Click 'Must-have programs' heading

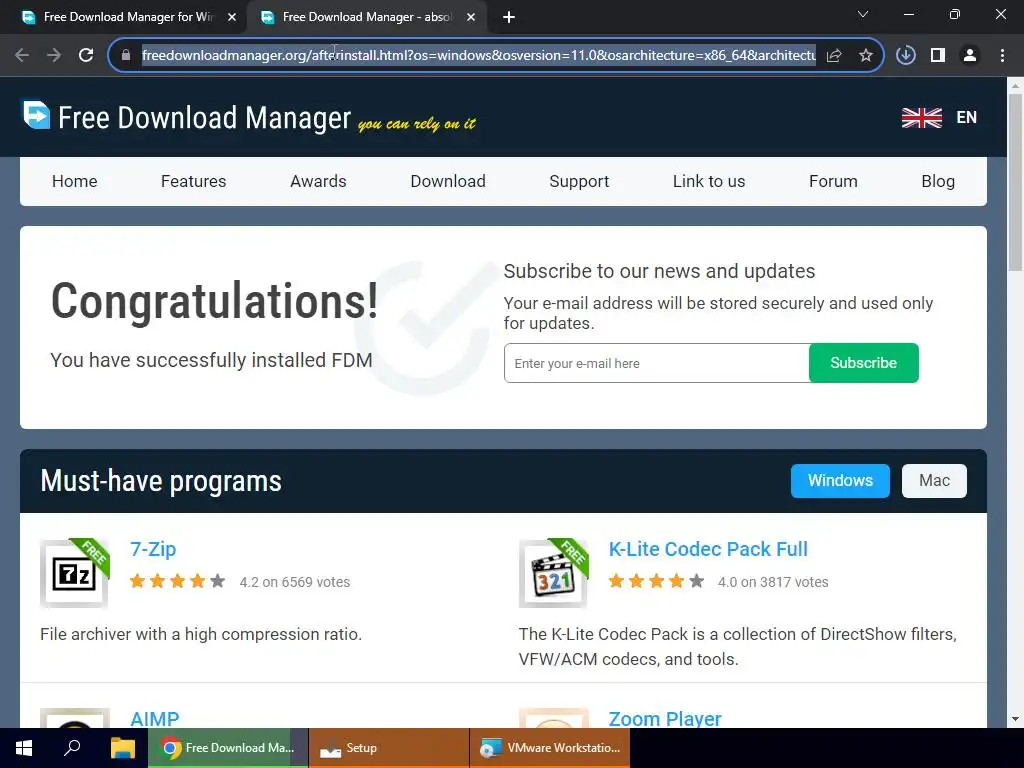(161, 481)
